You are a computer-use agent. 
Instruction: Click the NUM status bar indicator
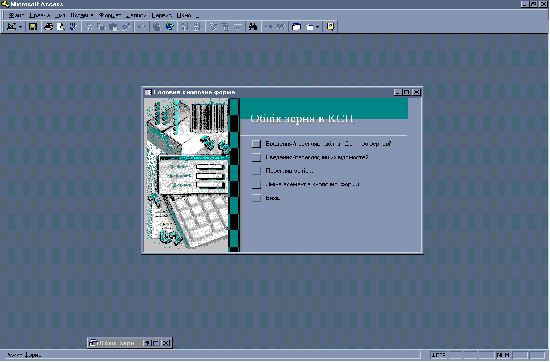[x=503, y=355]
